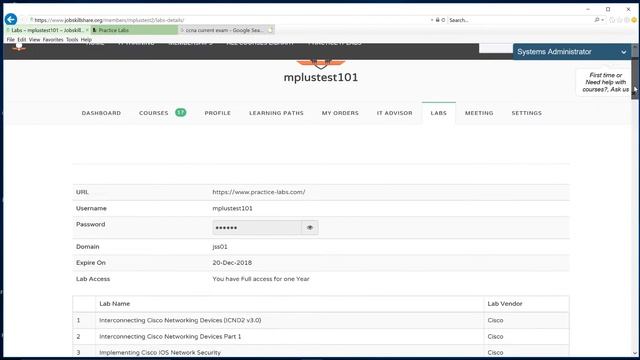This screenshot has width=640, height=360.
Task: Open the SETTINGS tab
Action: [527, 113]
